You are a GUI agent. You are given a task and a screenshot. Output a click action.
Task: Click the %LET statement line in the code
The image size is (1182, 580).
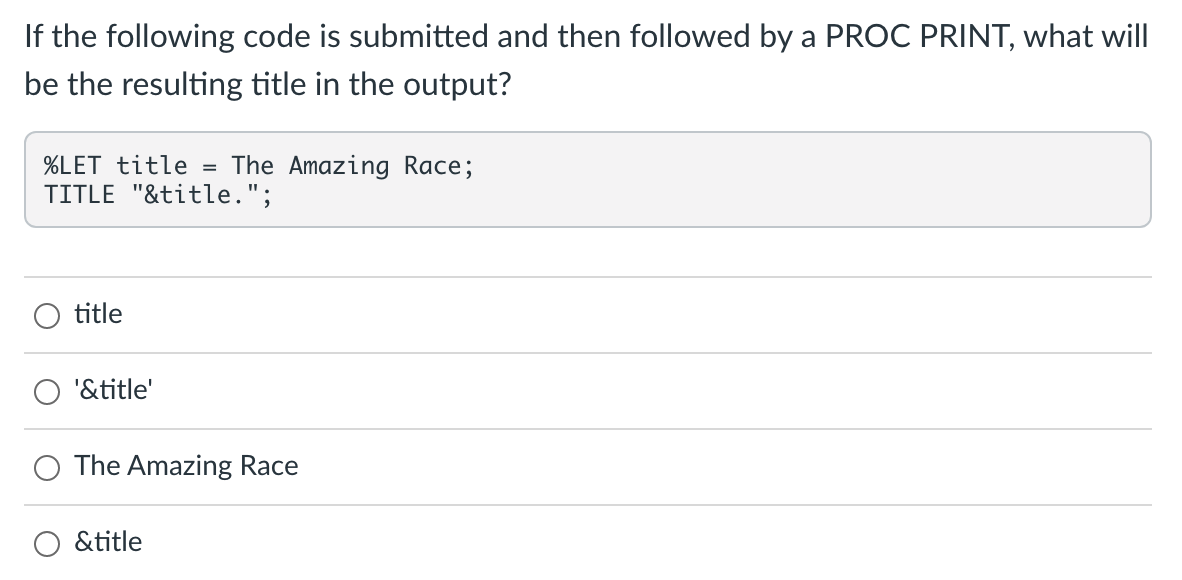[x=256, y=166]
